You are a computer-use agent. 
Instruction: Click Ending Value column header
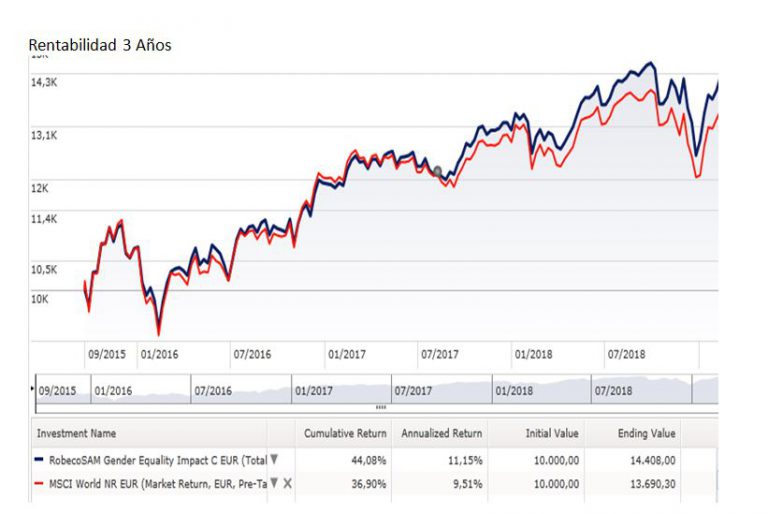tap(646, 434)
